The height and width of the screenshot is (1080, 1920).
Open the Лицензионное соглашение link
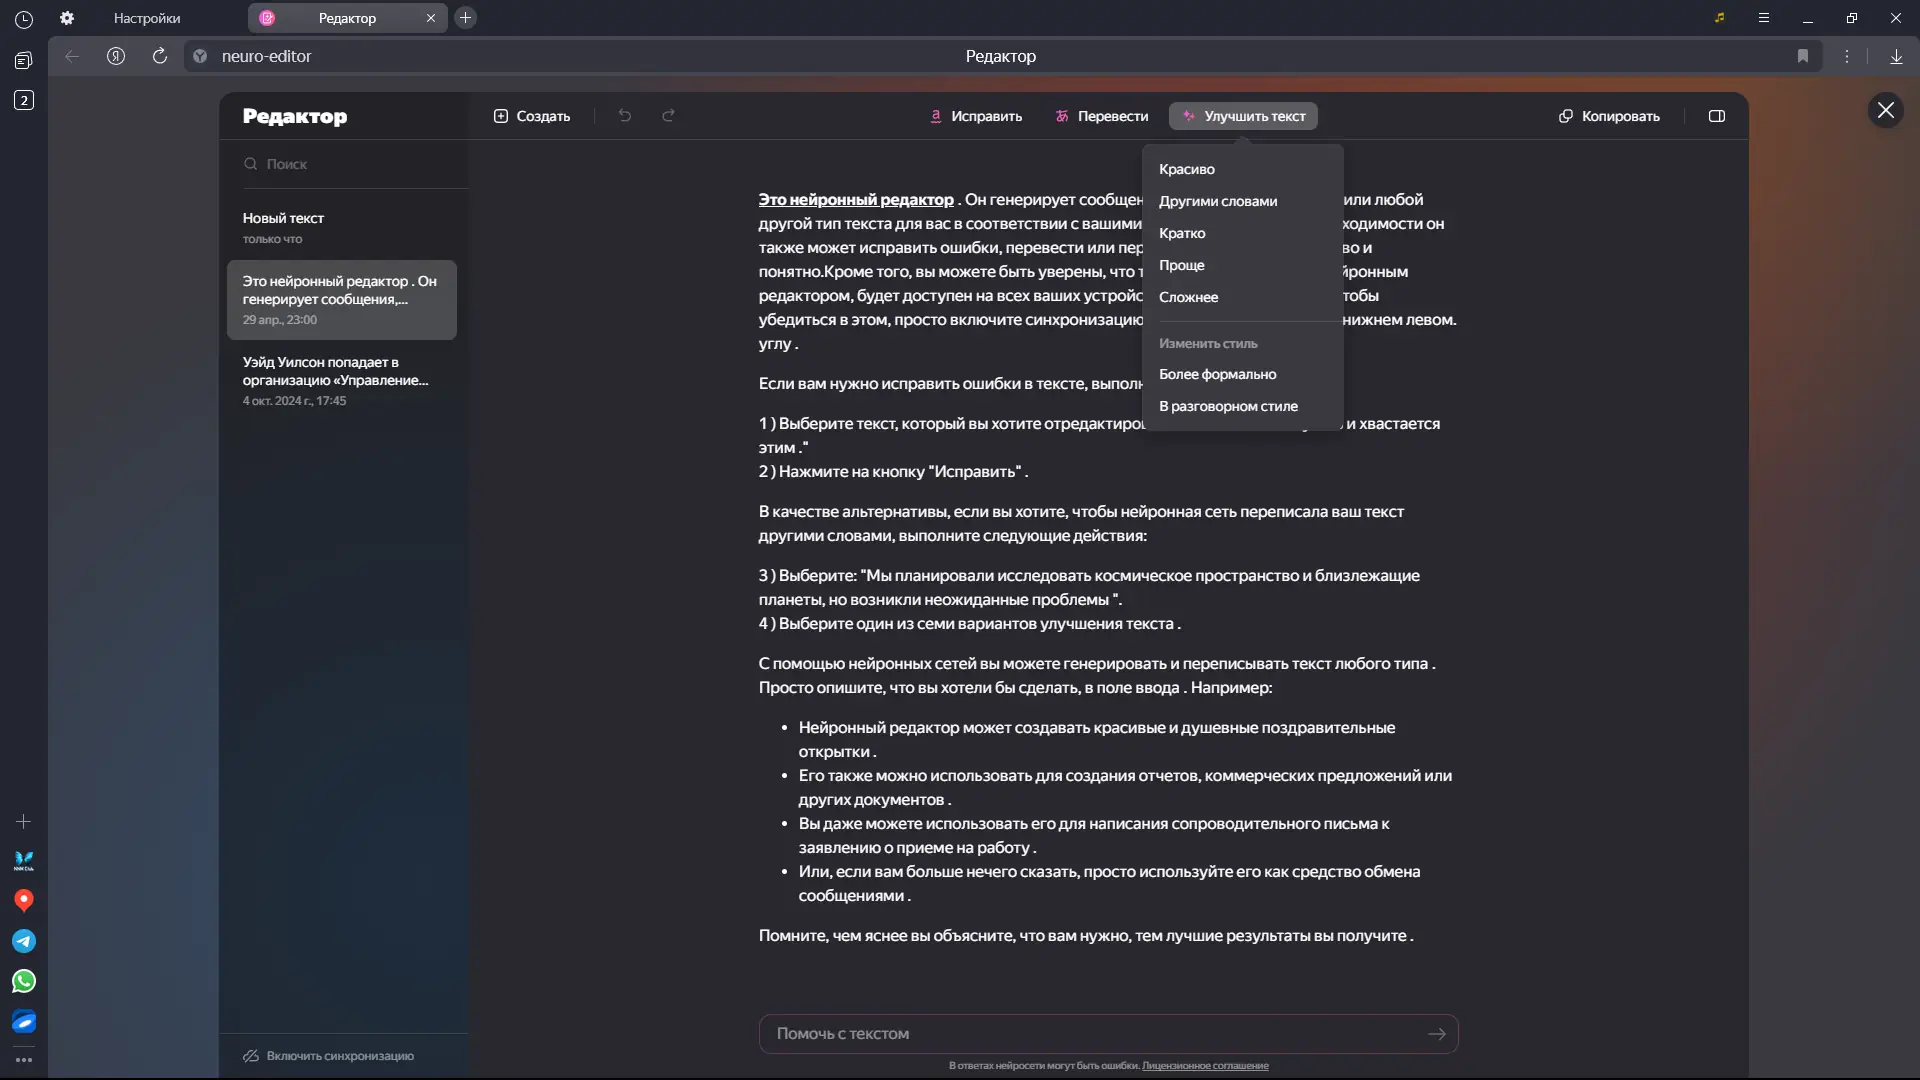(1205, 1066)
